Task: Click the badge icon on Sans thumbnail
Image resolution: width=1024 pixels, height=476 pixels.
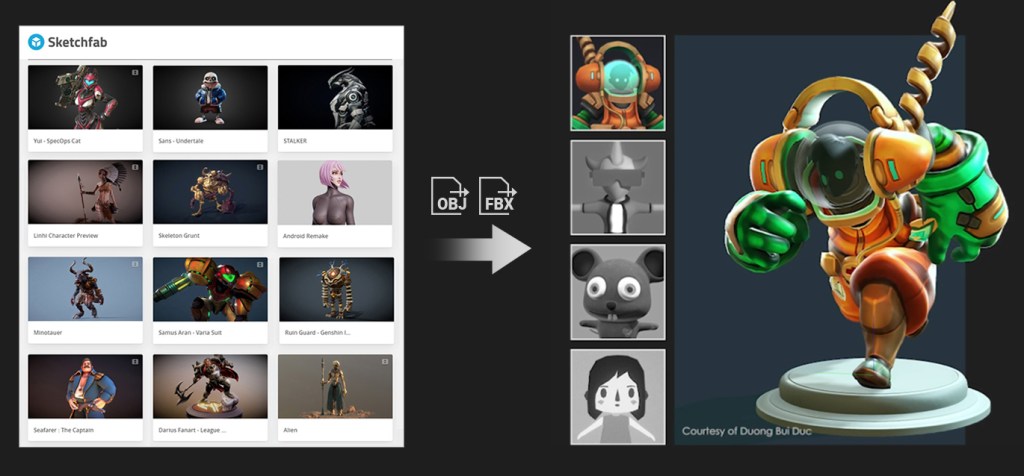Action: tap(260, 72)
